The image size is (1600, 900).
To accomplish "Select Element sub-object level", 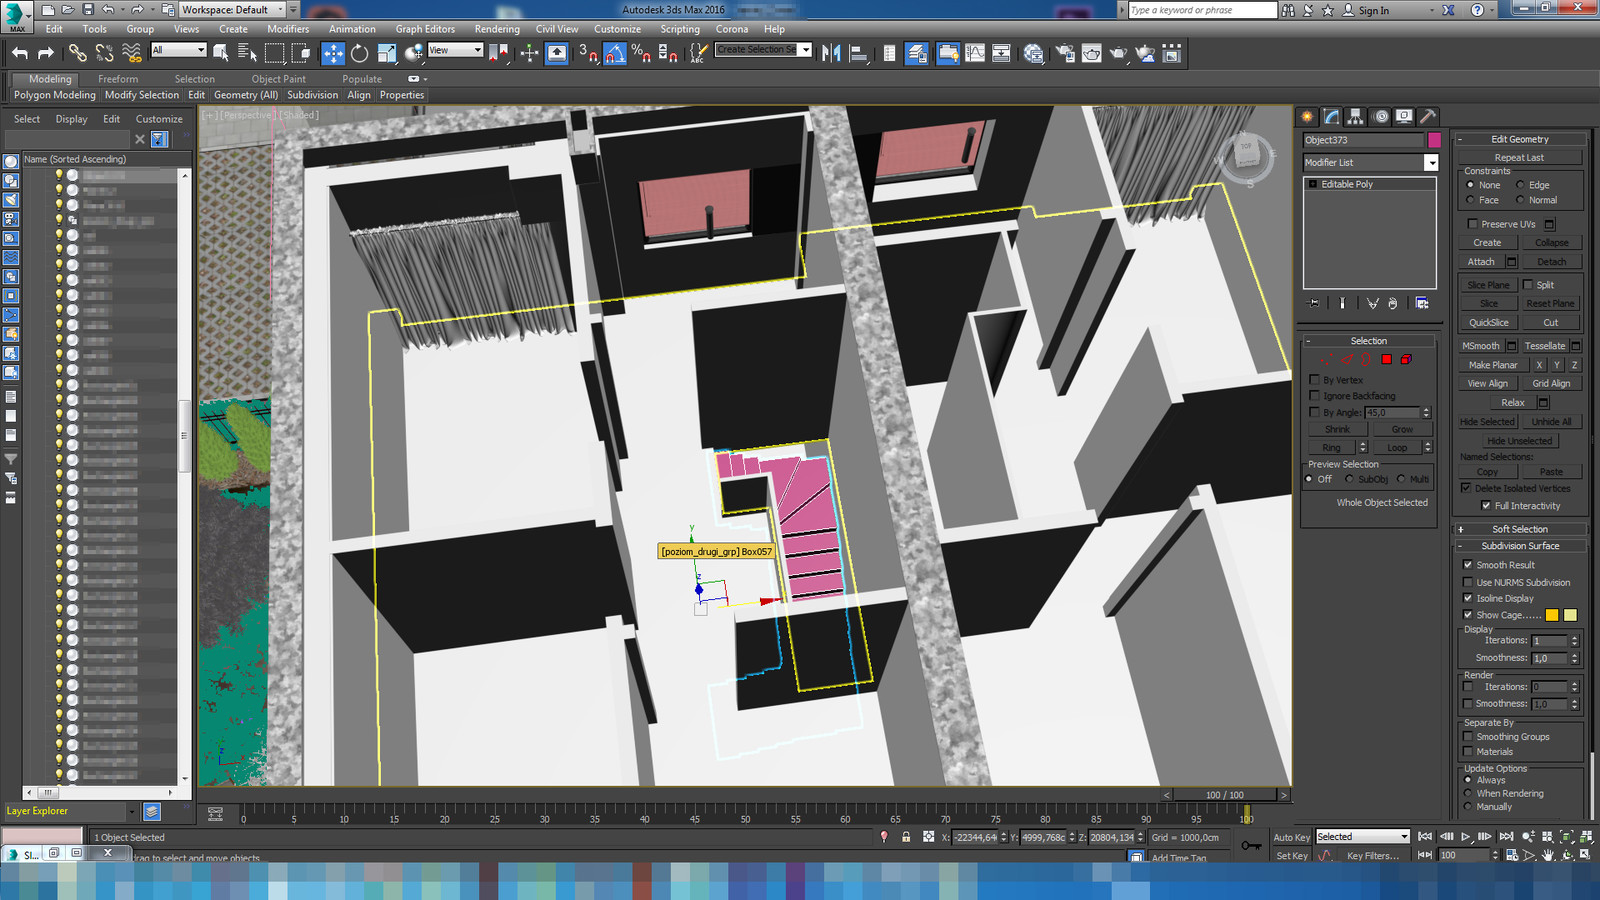I will pos(1406,359).
